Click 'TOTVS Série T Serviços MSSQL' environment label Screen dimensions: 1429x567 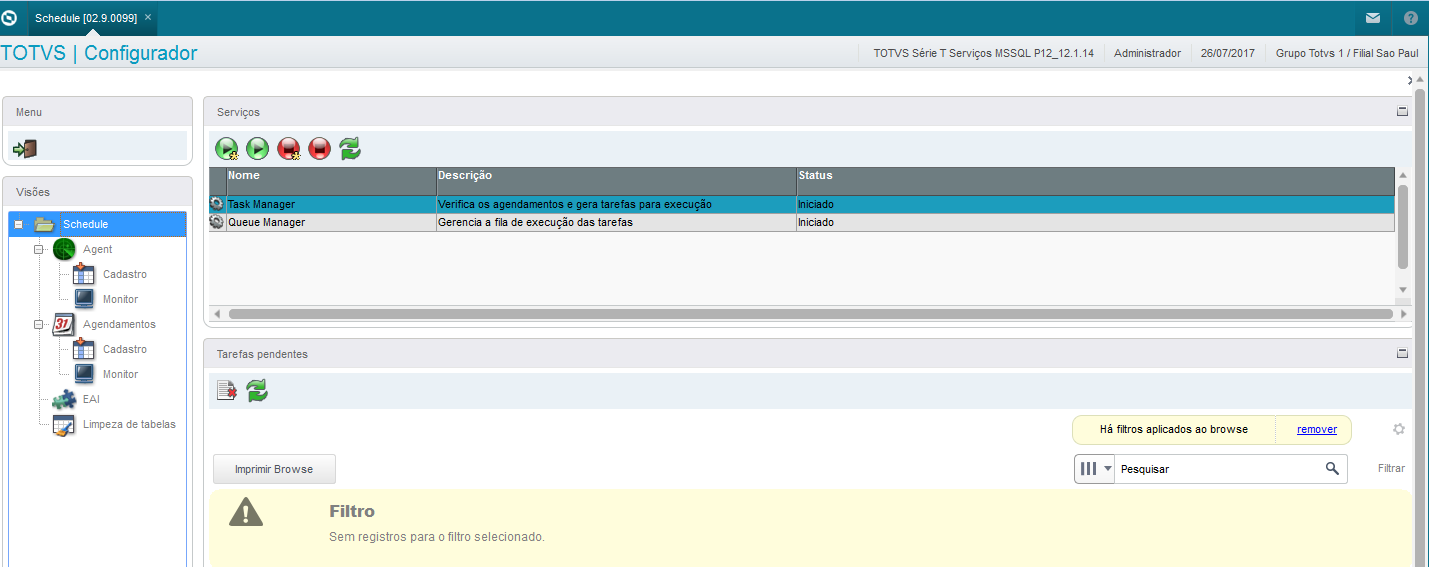point(983,53)
